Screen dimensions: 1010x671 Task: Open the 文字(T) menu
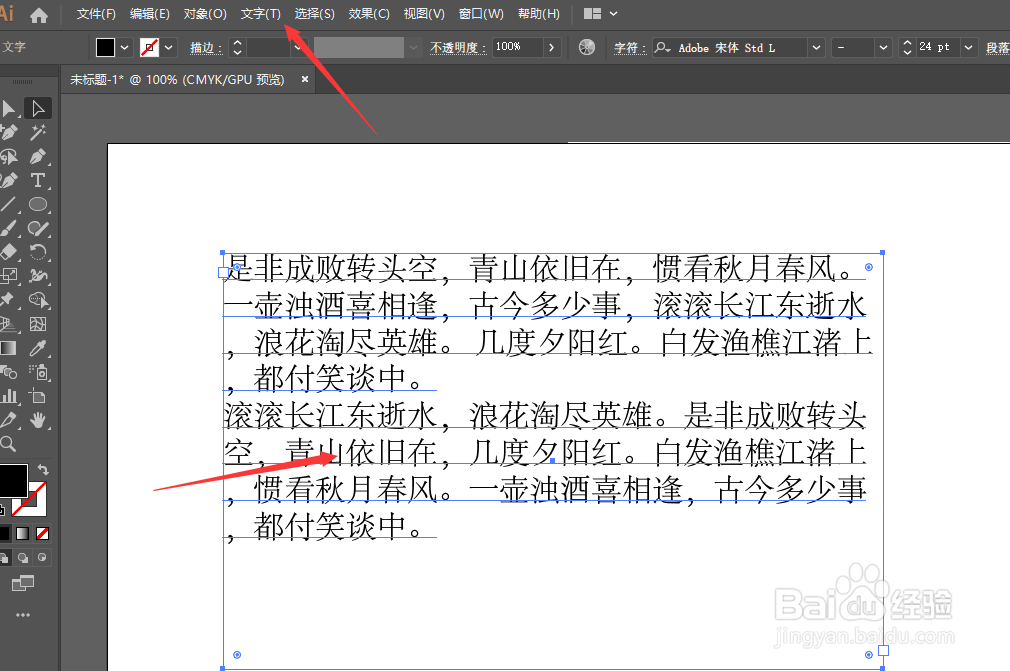(x=260, y=13)
